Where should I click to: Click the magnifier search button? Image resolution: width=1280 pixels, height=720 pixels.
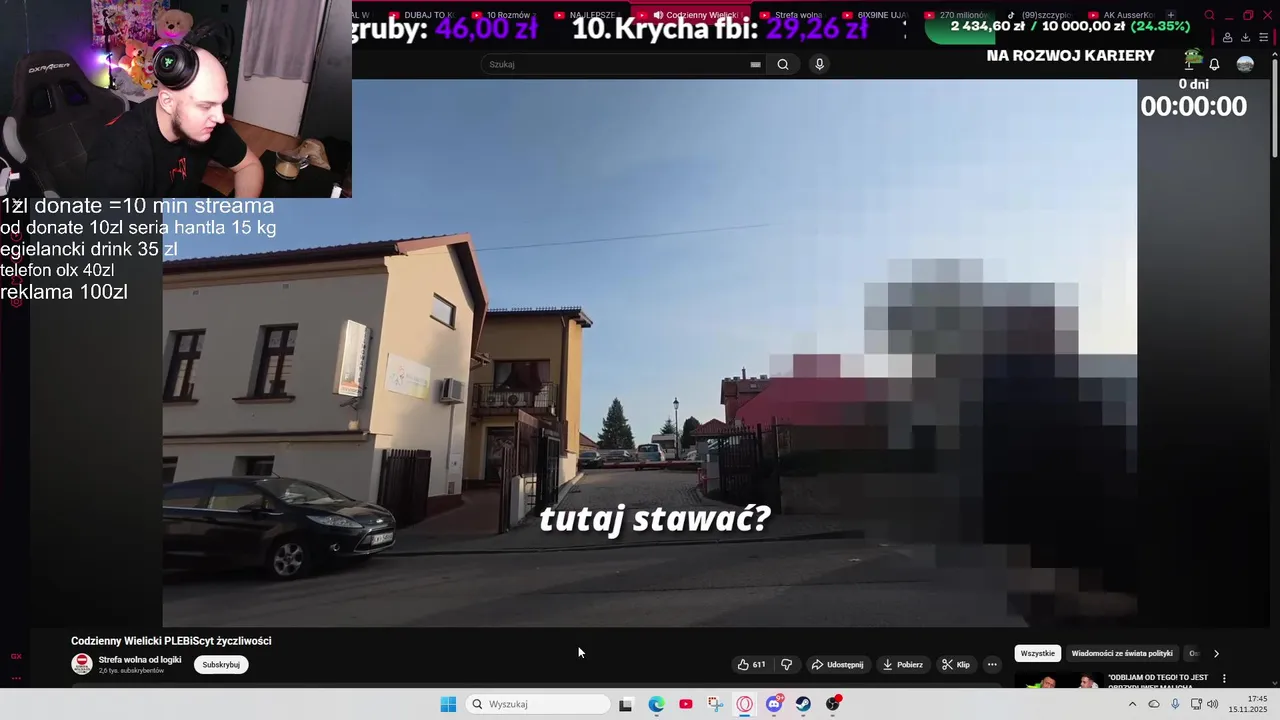tap(783, 64)
